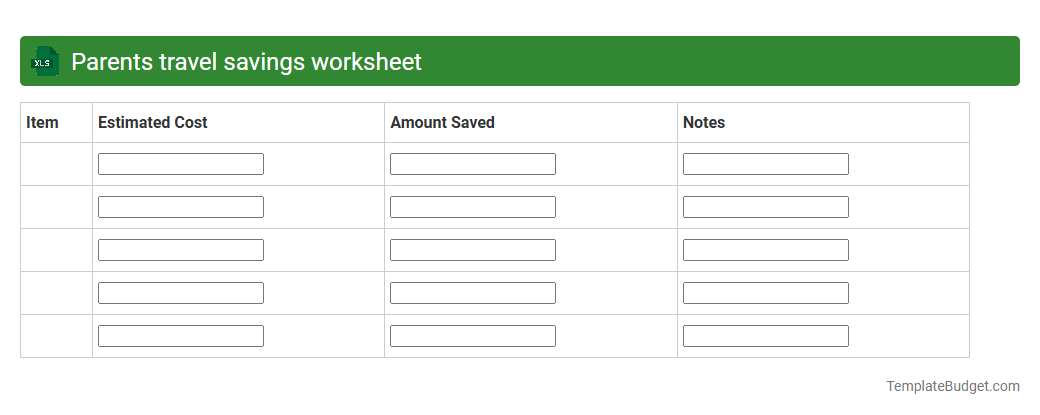Focus the second row Notes field
This screenshot has width=1040, height=415.
point(766,207)
